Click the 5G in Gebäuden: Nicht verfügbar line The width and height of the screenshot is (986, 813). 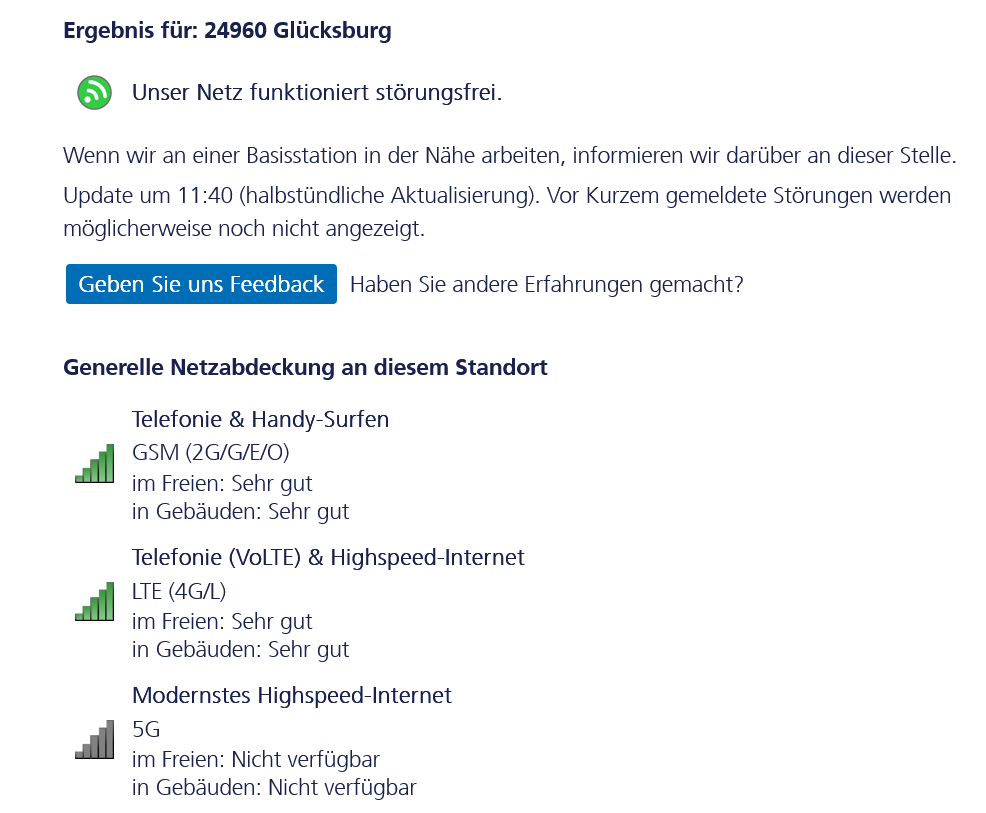(x=274, y=787)
